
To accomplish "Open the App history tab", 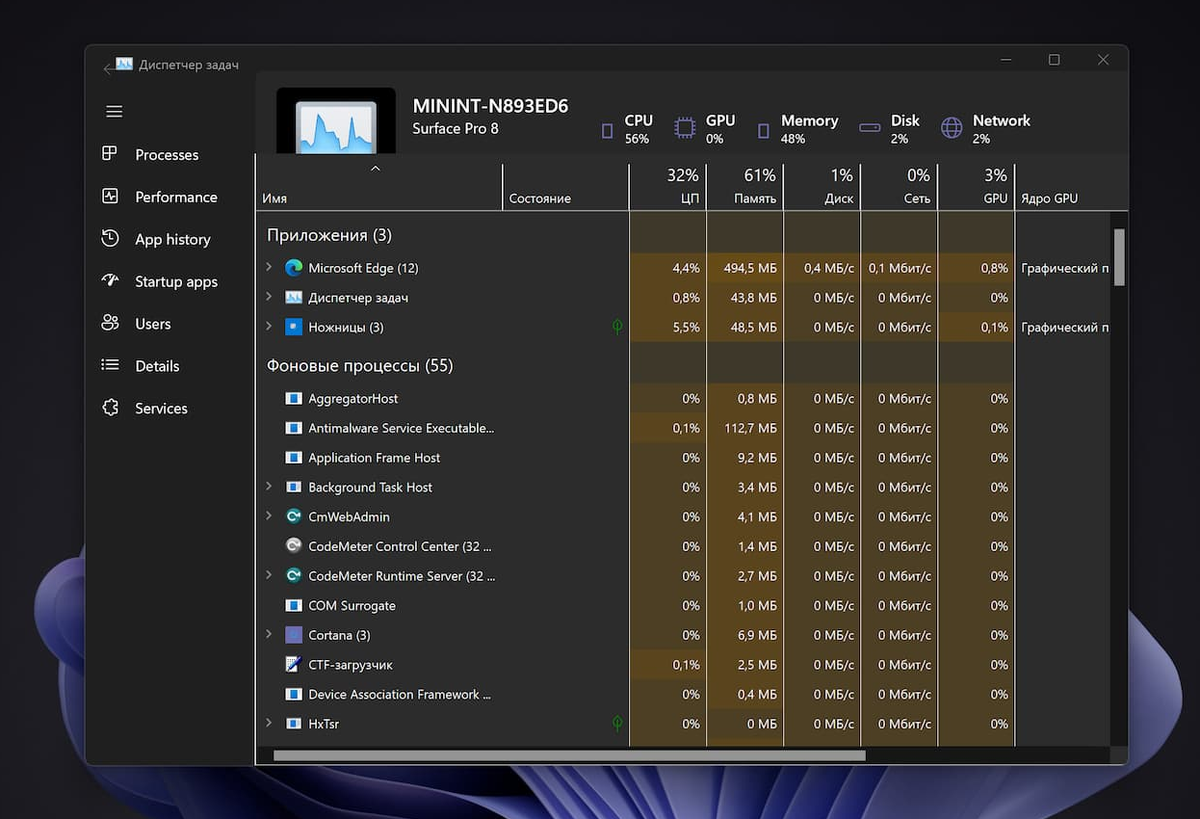I will coord(173,240).
